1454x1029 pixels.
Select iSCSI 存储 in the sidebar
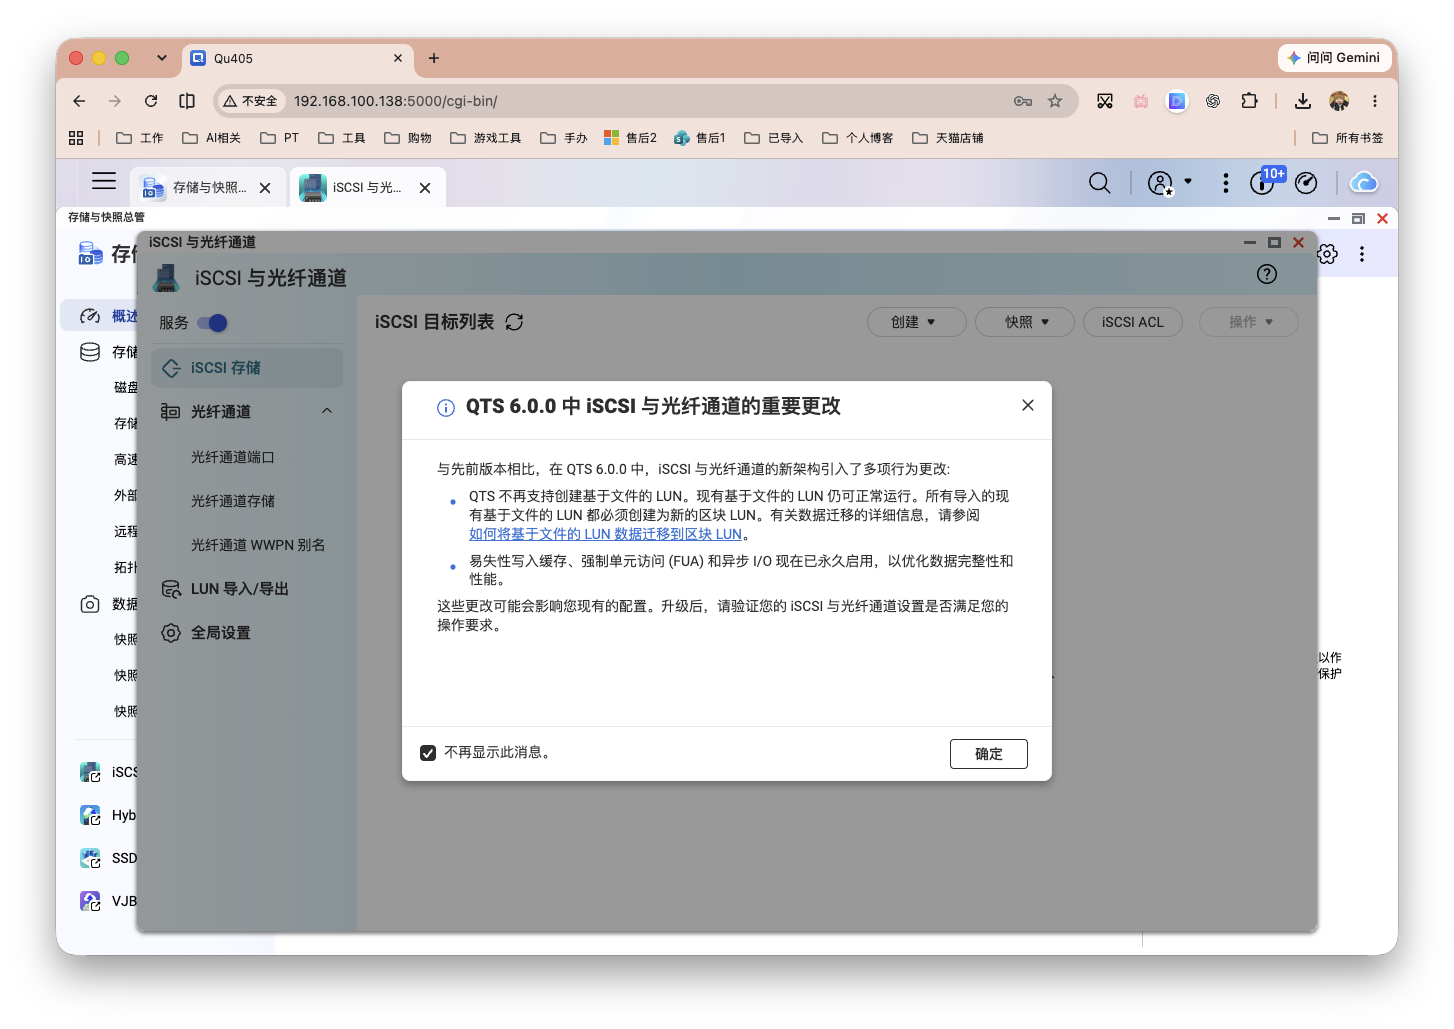247,368
